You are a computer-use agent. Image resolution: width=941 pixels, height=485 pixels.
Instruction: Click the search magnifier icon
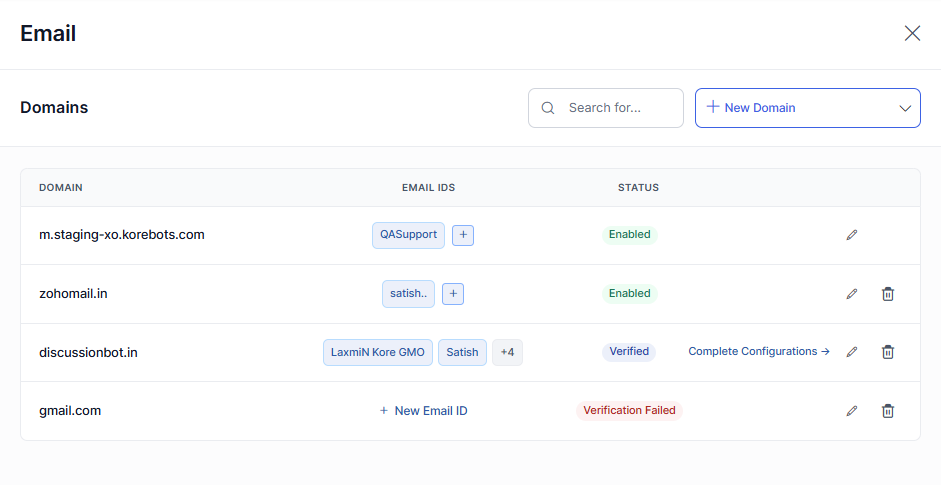[x=548, y=108]
